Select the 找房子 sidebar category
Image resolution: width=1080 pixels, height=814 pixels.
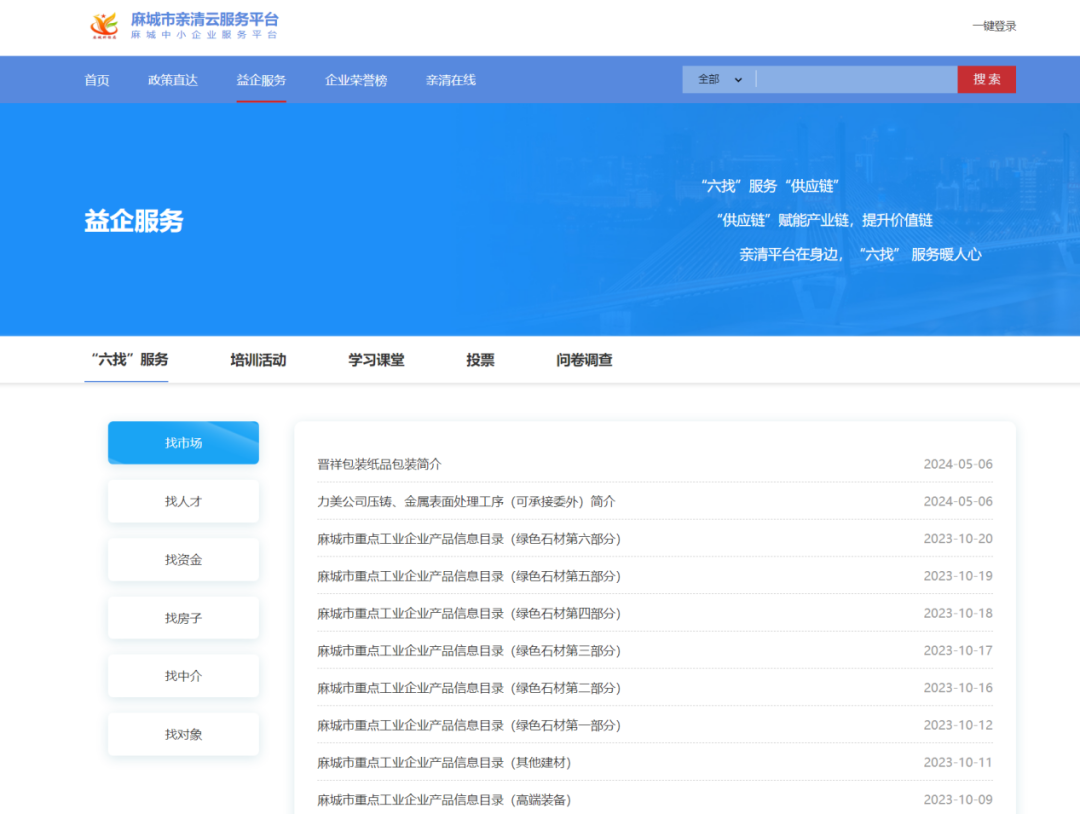point(183,617)
